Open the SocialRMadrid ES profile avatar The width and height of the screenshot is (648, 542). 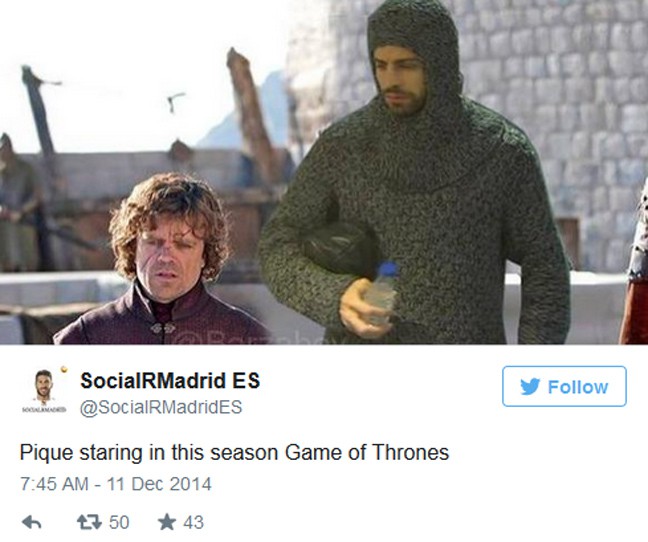pyautogui.click(x=44, y=386)
